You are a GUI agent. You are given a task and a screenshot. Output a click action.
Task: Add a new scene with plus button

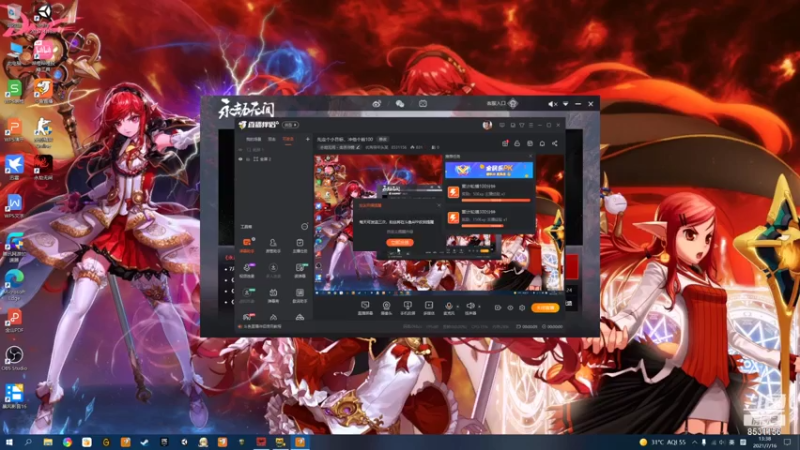point(308,139)
